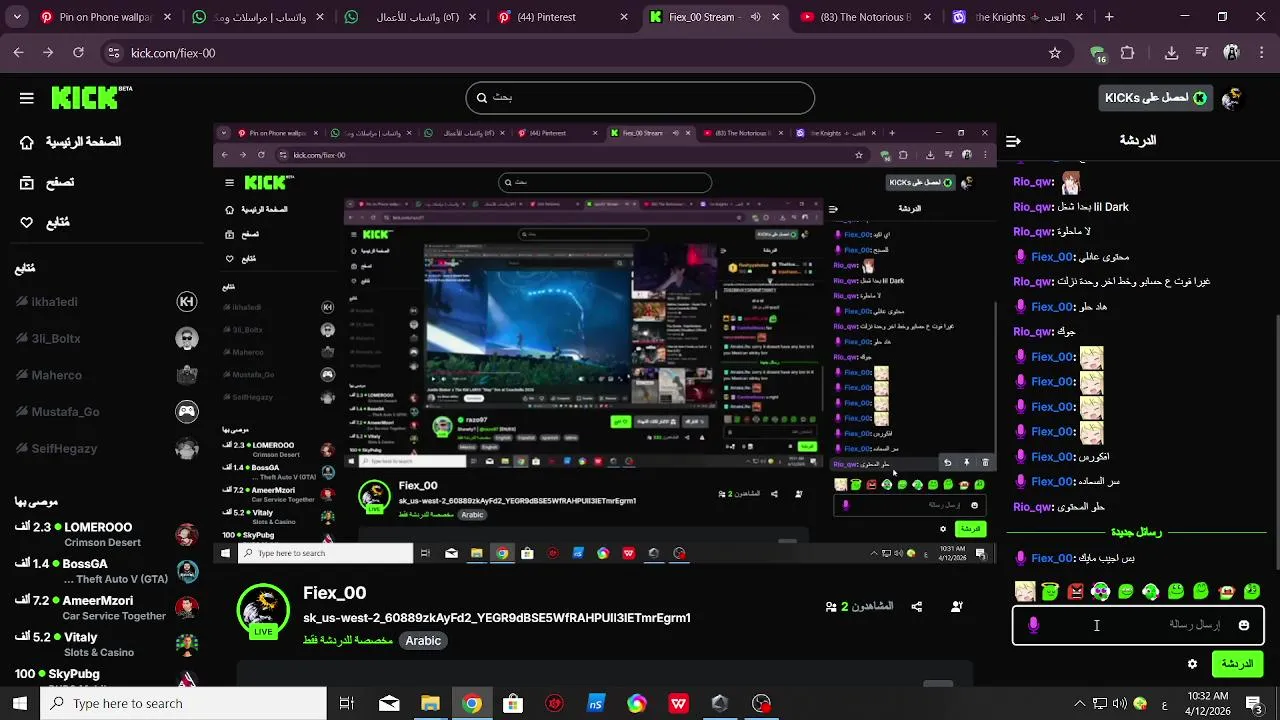Select followed channel Maherco
Viewport: 1280px width, 720px height.
pos(106,375)
